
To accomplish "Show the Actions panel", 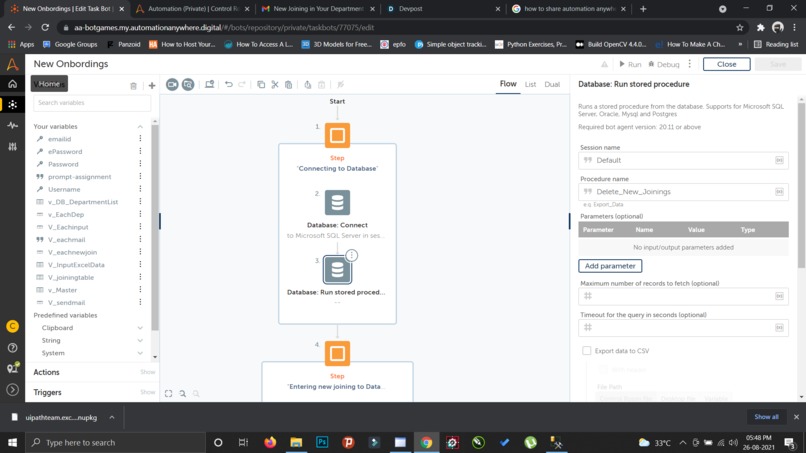I will tap(148, 372).
